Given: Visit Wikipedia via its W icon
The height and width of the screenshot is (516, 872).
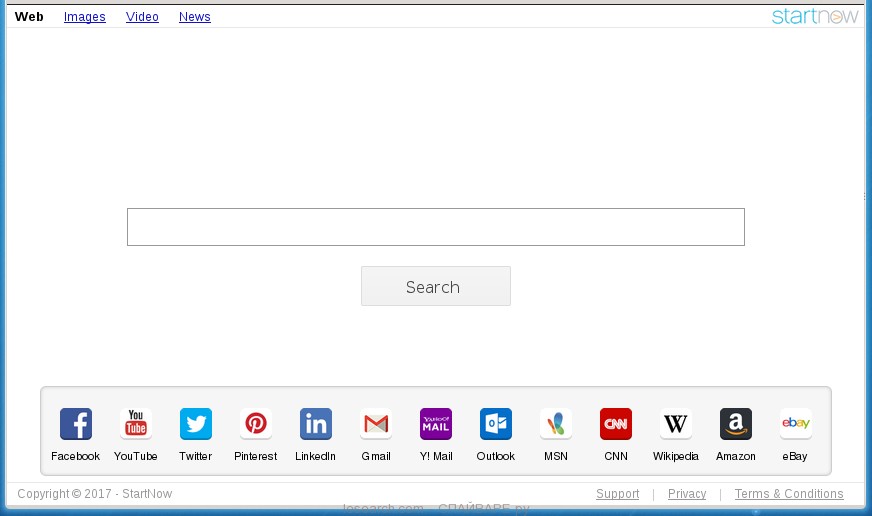Looking at the screenshot, I should pos(676,424).
